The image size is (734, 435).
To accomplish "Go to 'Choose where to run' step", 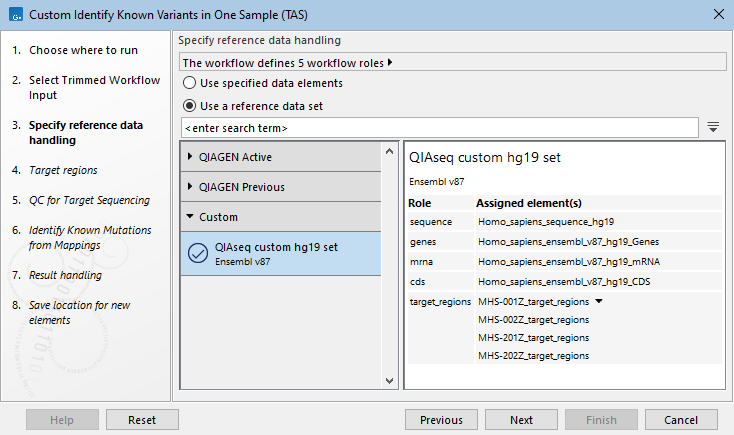I will coord(83,50).
